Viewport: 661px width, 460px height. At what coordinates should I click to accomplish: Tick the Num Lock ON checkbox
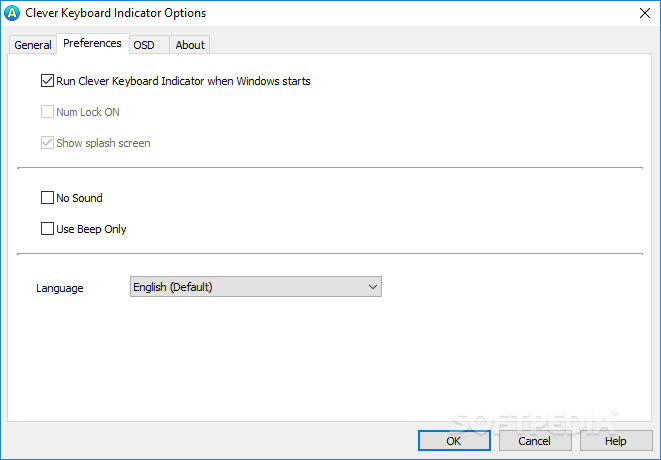coord(47,112)
